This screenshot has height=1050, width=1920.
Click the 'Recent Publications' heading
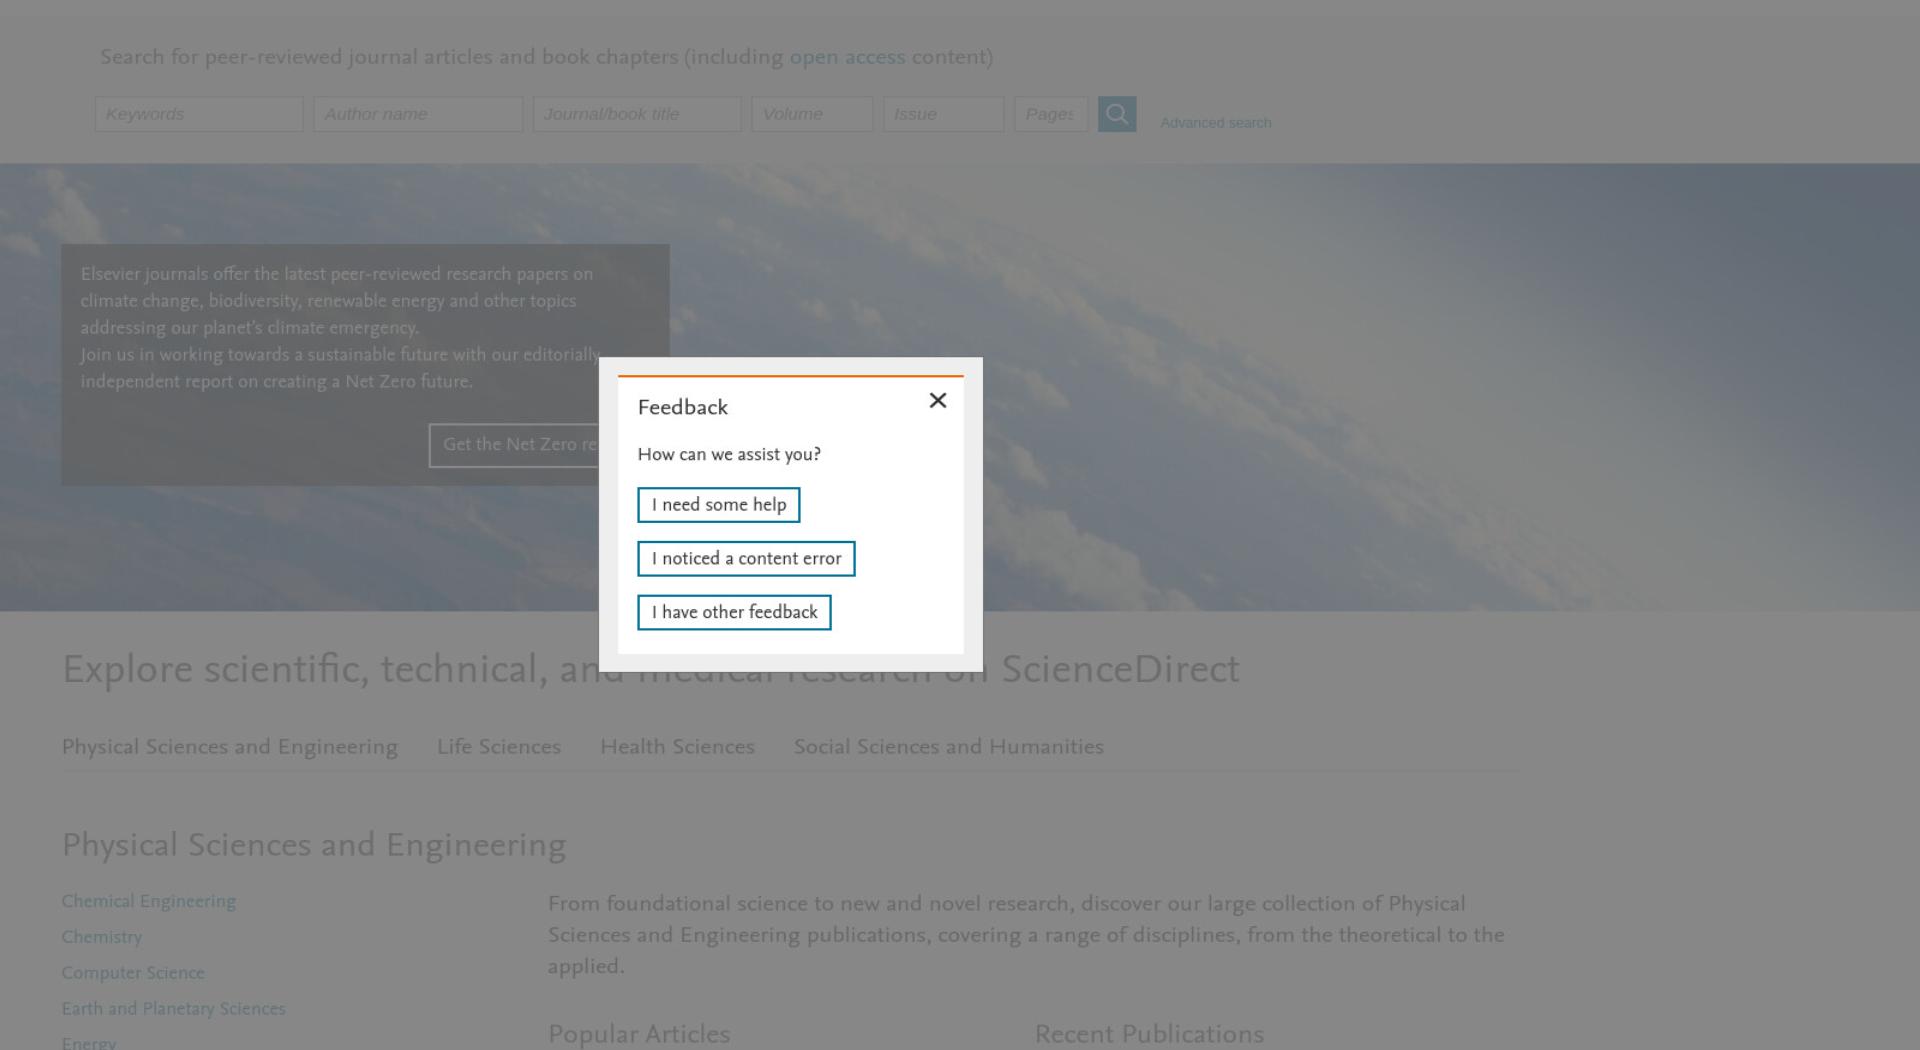(x=1149, y=1034)
